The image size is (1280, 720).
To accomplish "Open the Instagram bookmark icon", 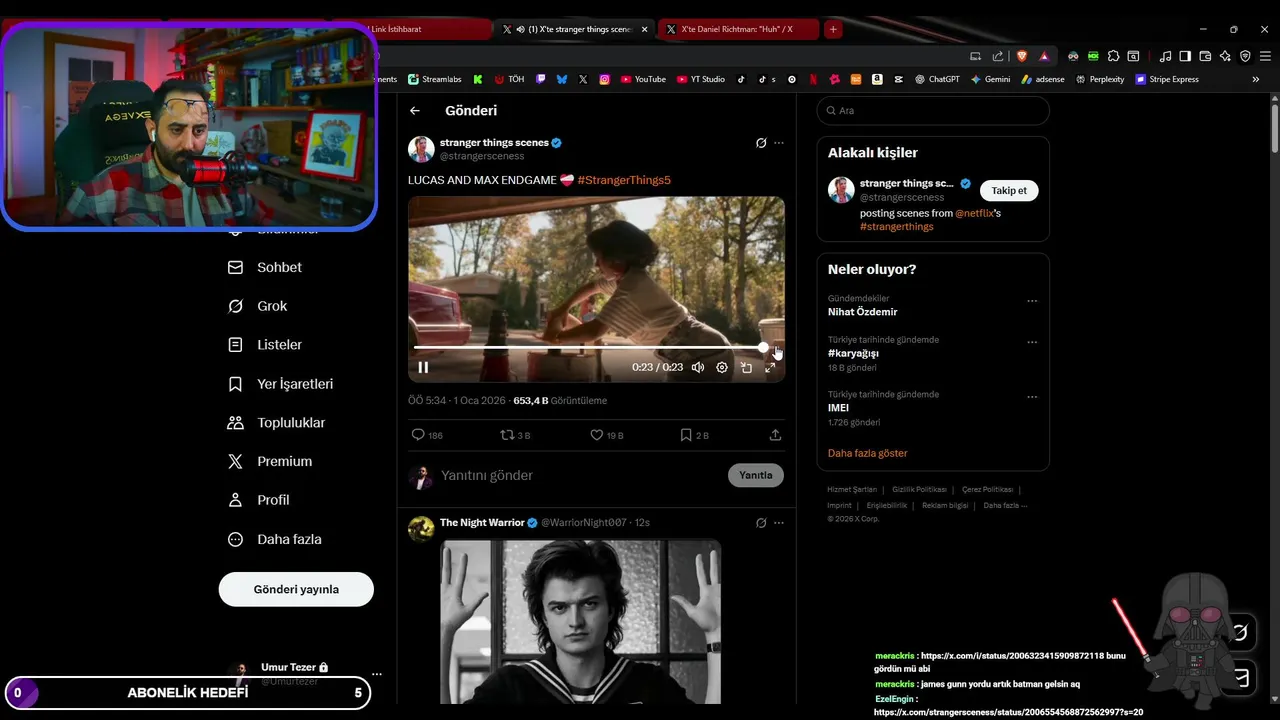I will [x=604, y=79].
